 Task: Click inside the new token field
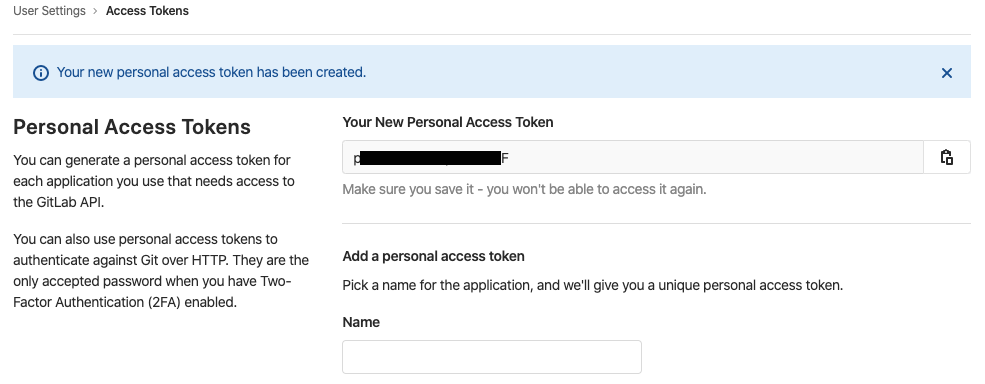pyautogui.click(x=633, y=157)
